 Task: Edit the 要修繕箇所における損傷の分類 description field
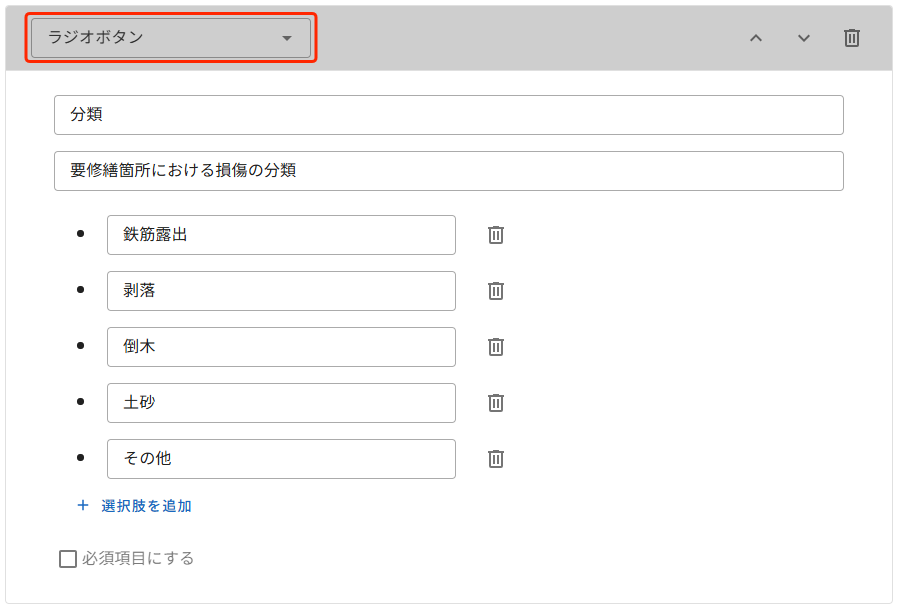coord(449,171)
